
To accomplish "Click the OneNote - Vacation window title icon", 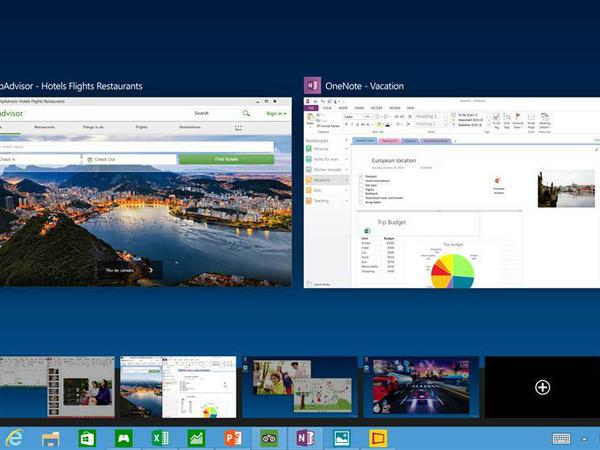I will [312, 86].
